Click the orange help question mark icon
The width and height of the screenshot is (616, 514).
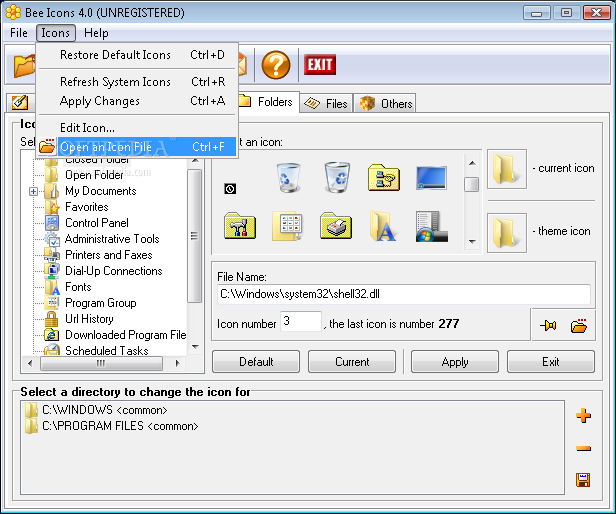click(x=276, y=65)
